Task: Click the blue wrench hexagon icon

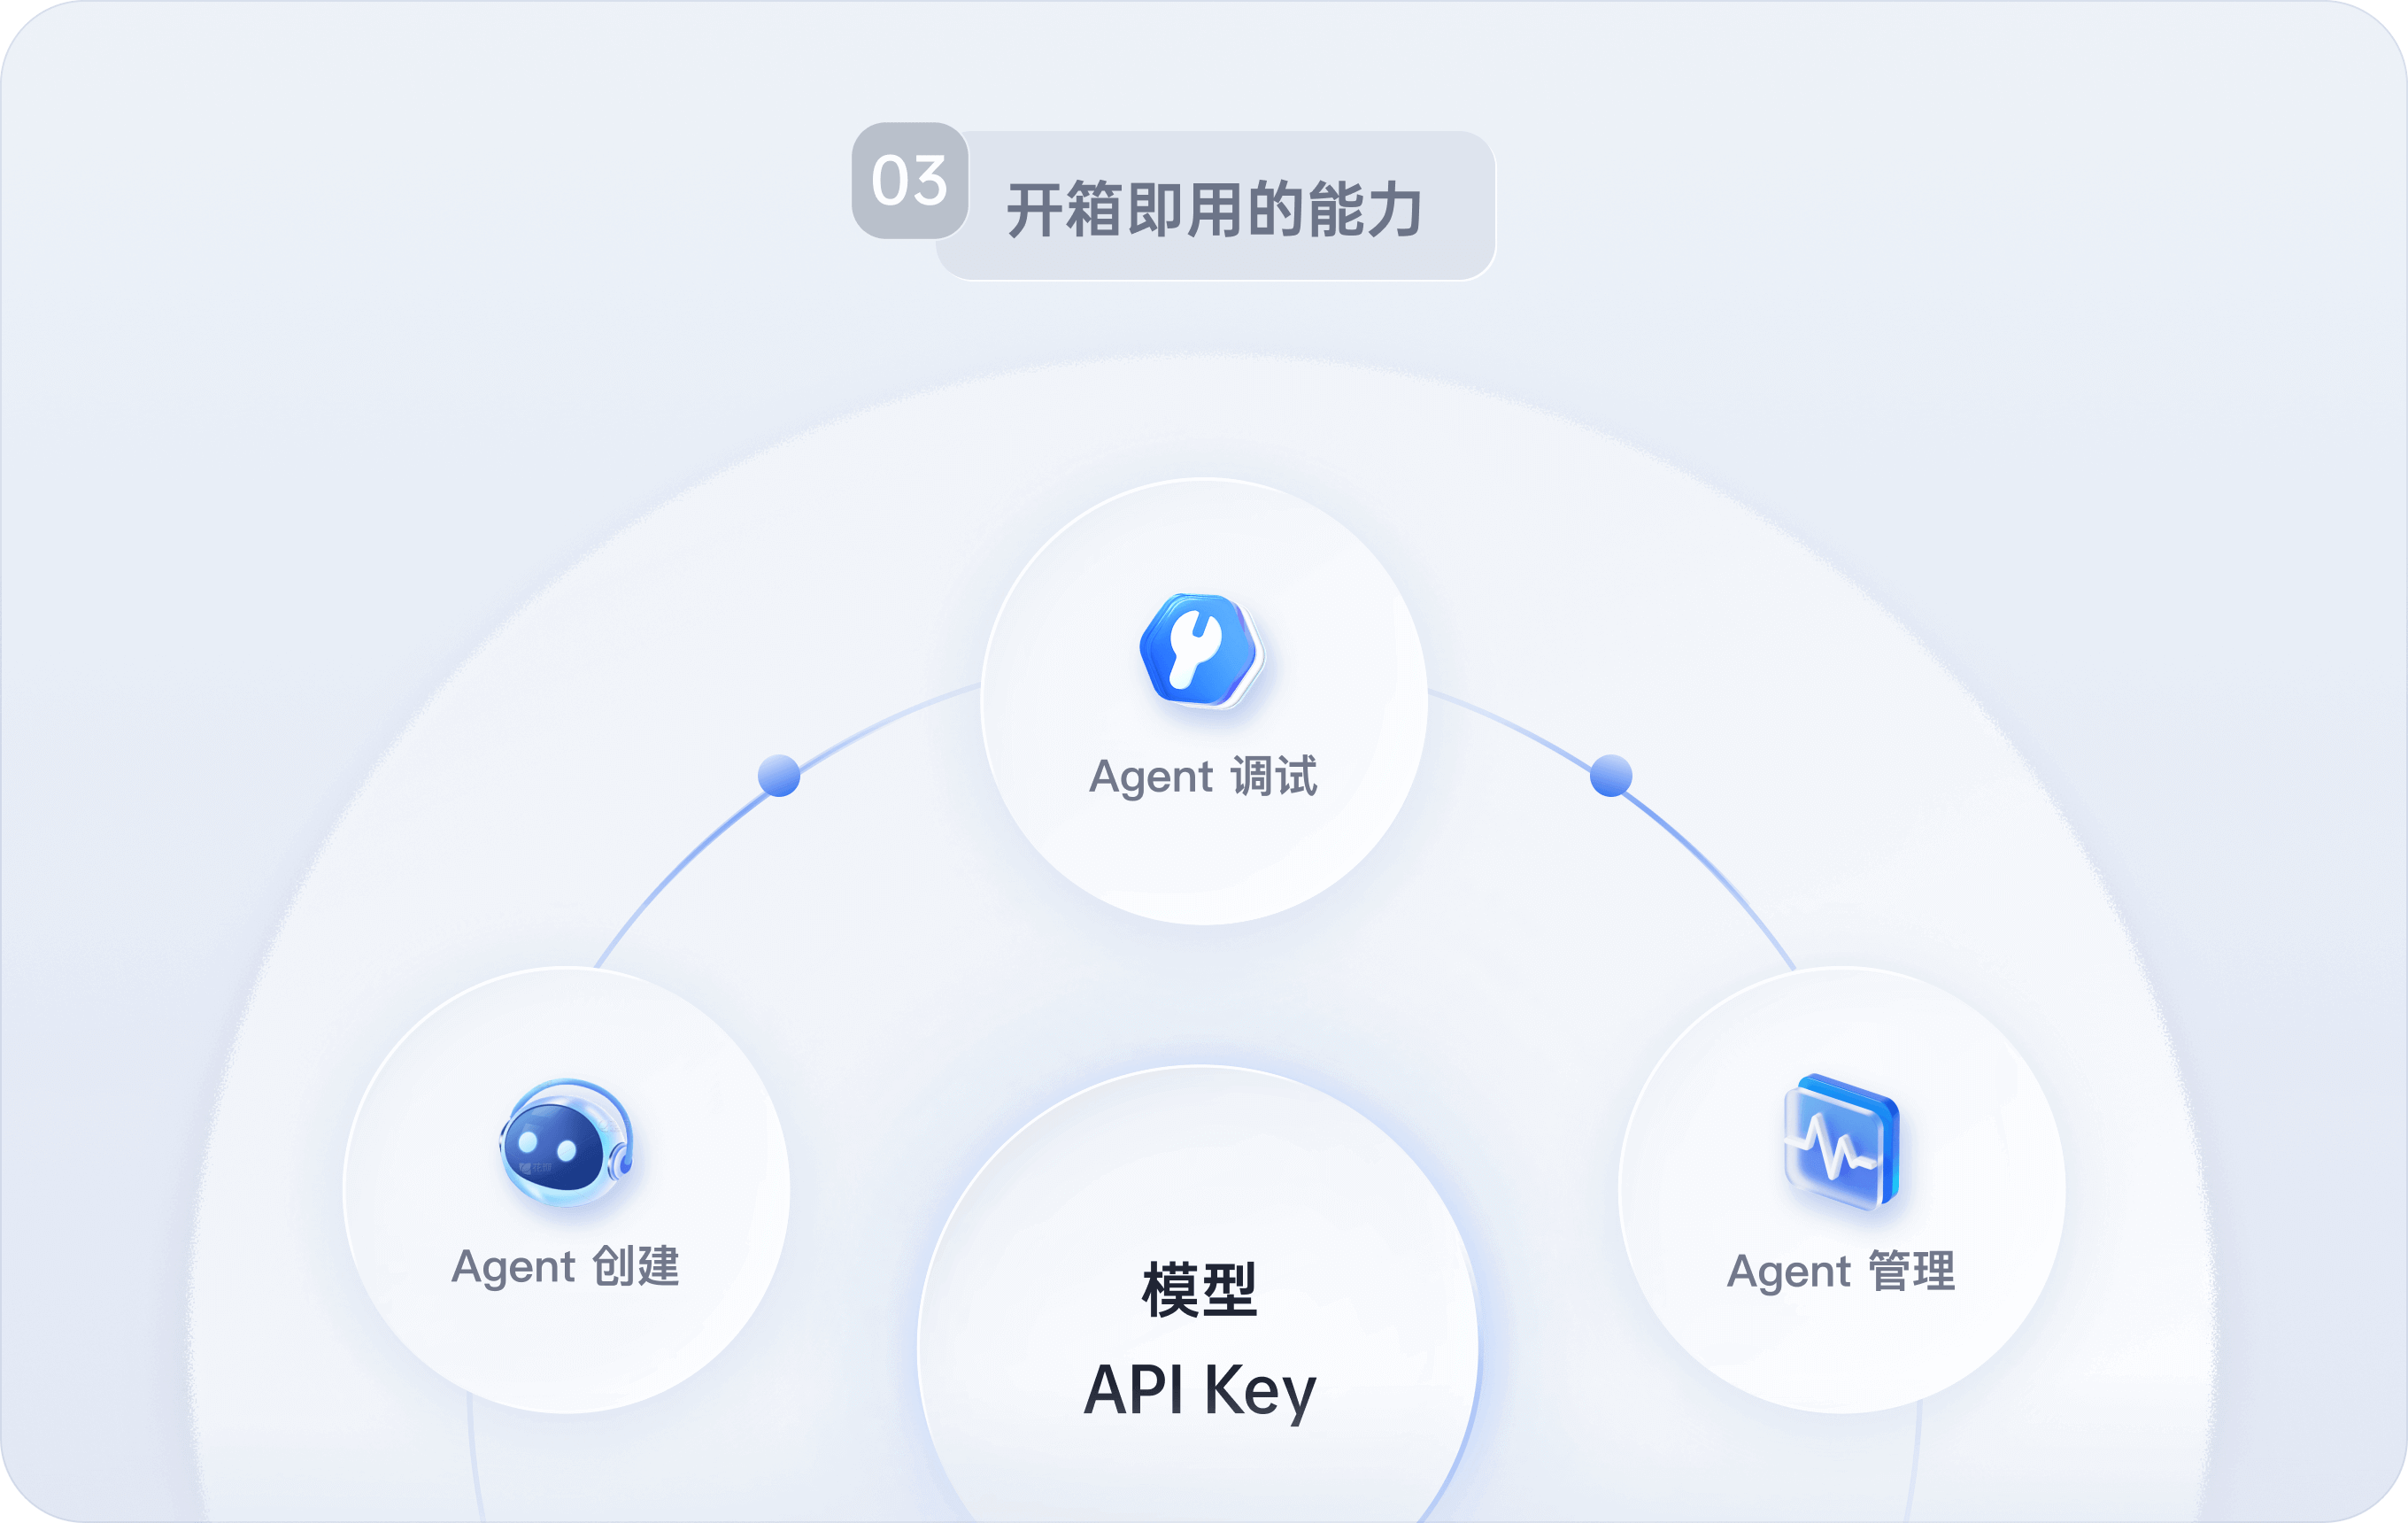Action: click(x=1202, y=650)
